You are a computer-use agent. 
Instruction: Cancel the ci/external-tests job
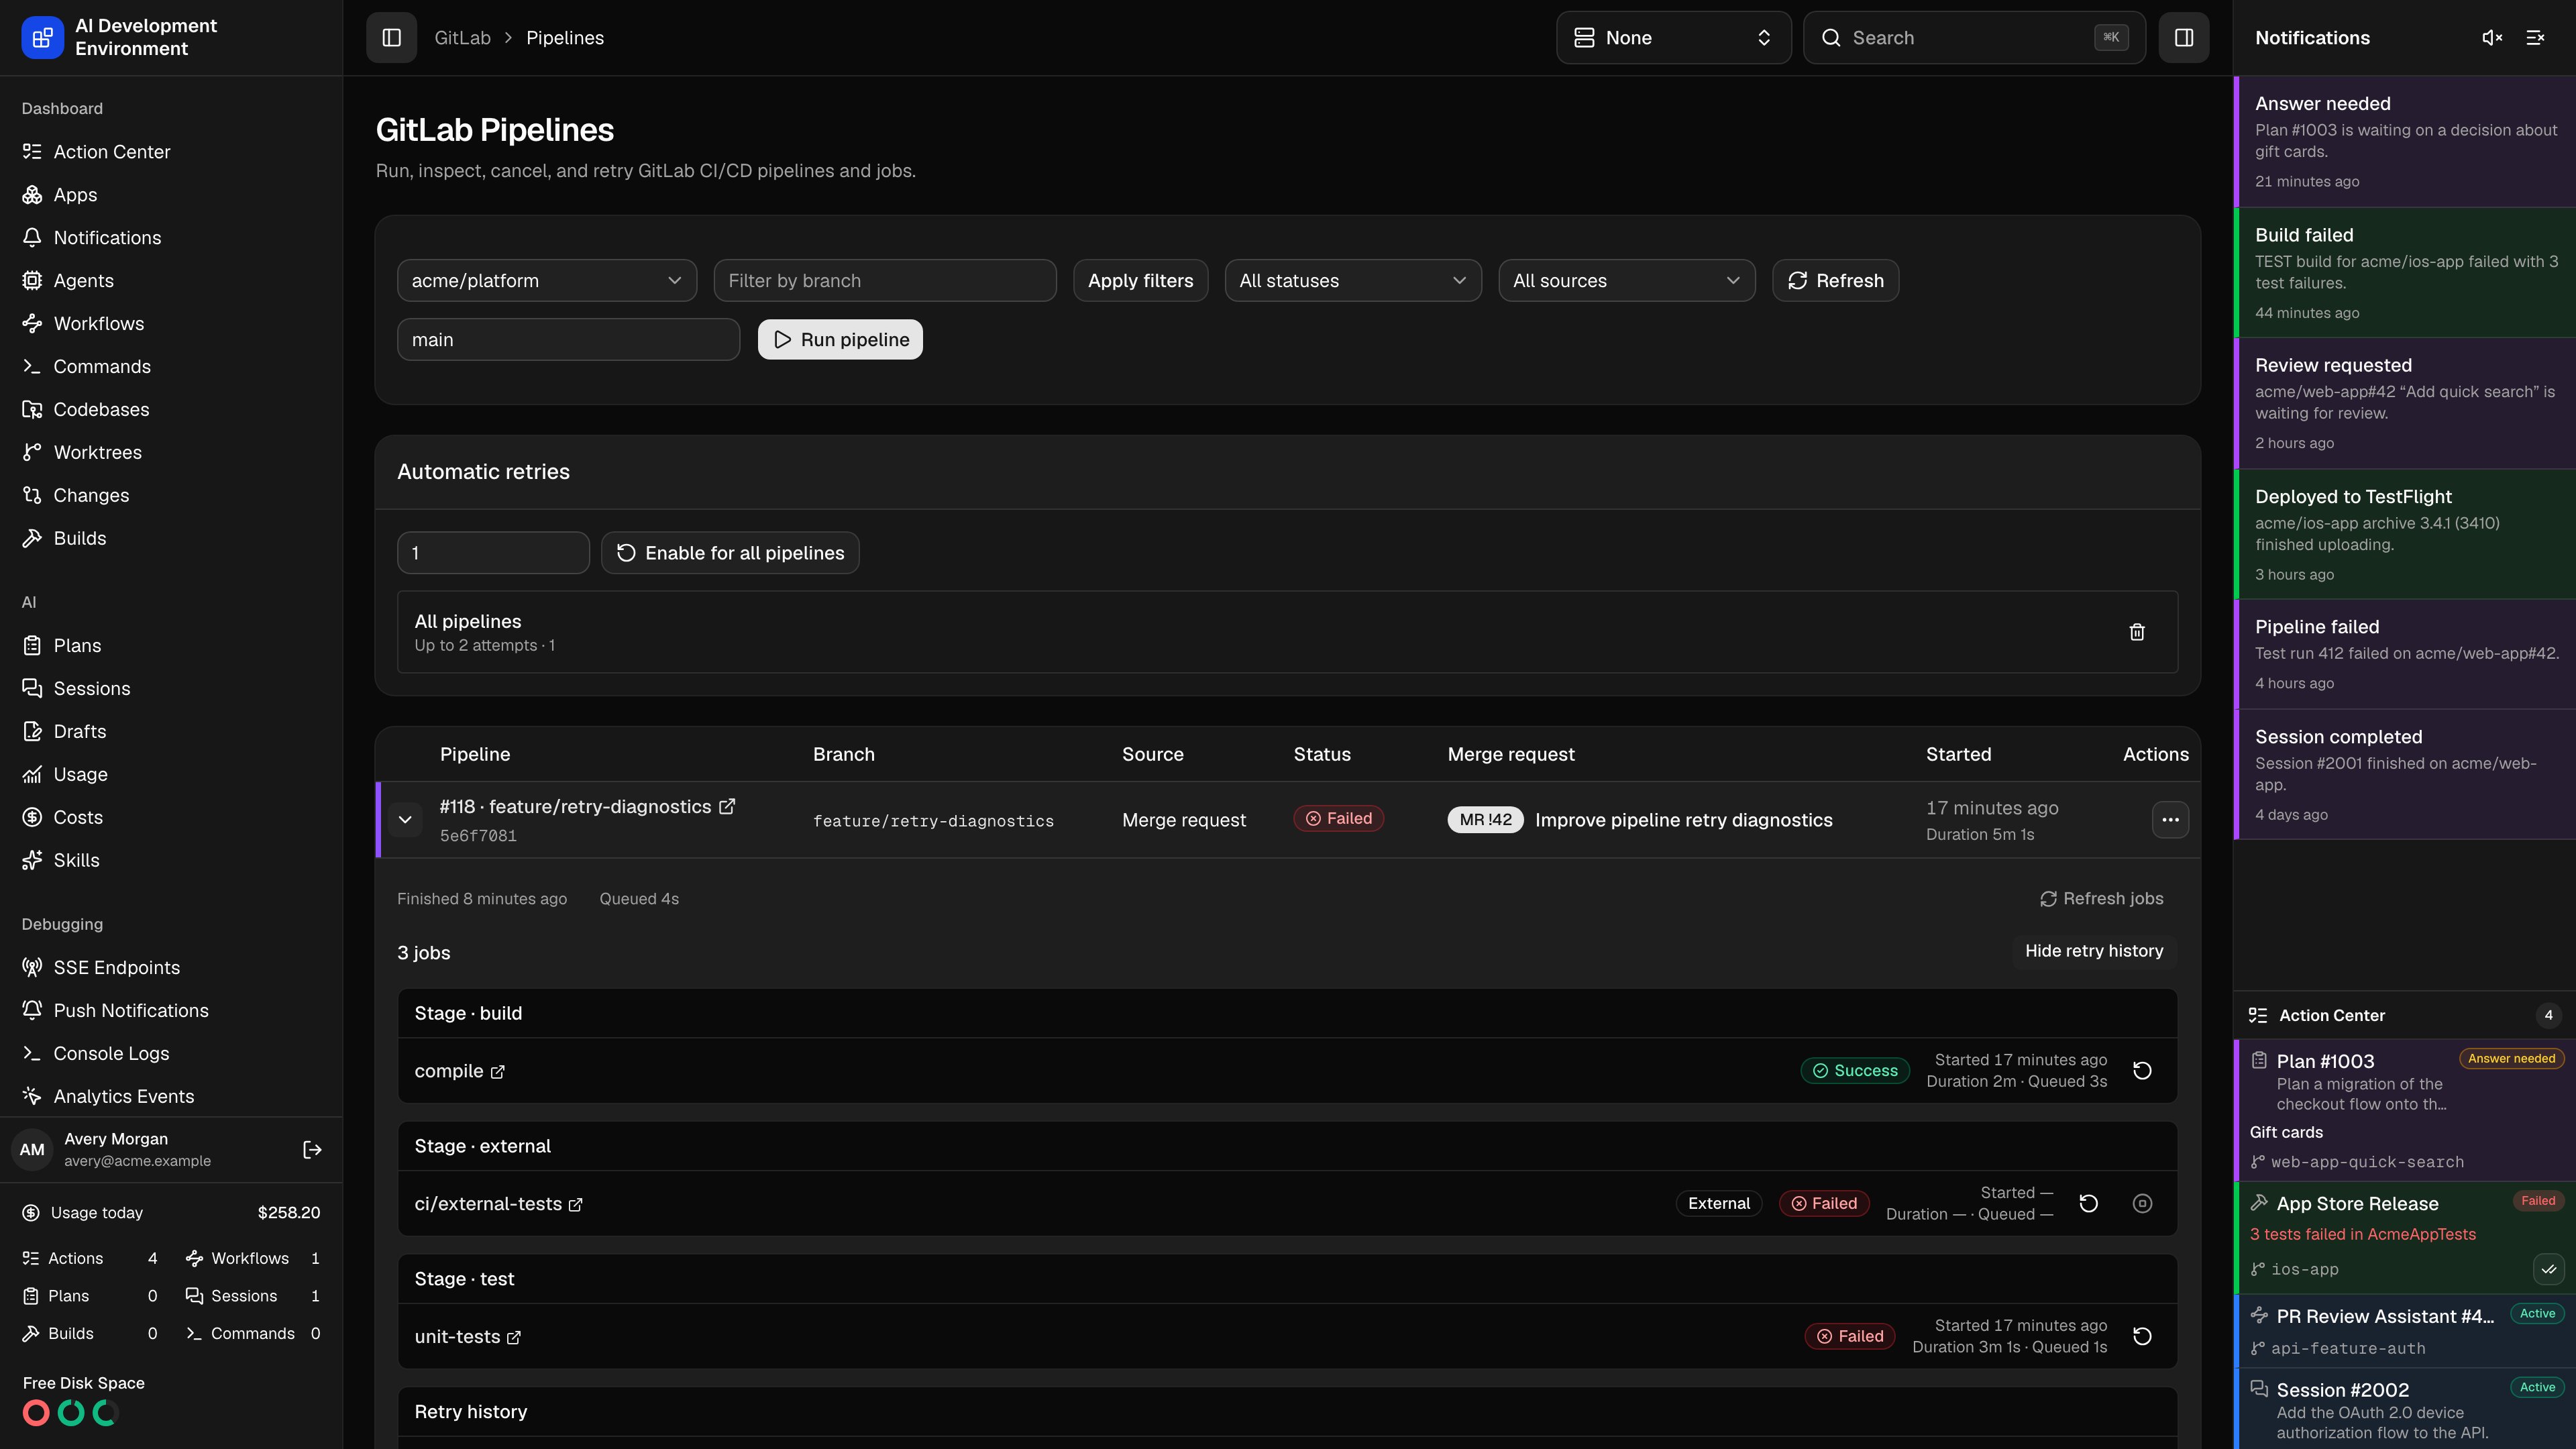[2142, 1204]
